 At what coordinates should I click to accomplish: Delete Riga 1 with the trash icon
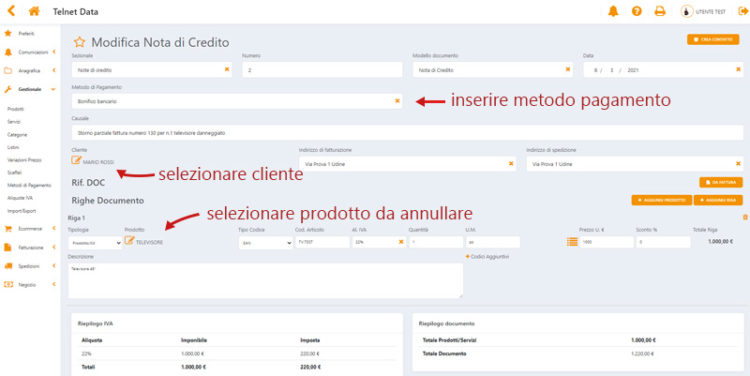click(745, 218)
